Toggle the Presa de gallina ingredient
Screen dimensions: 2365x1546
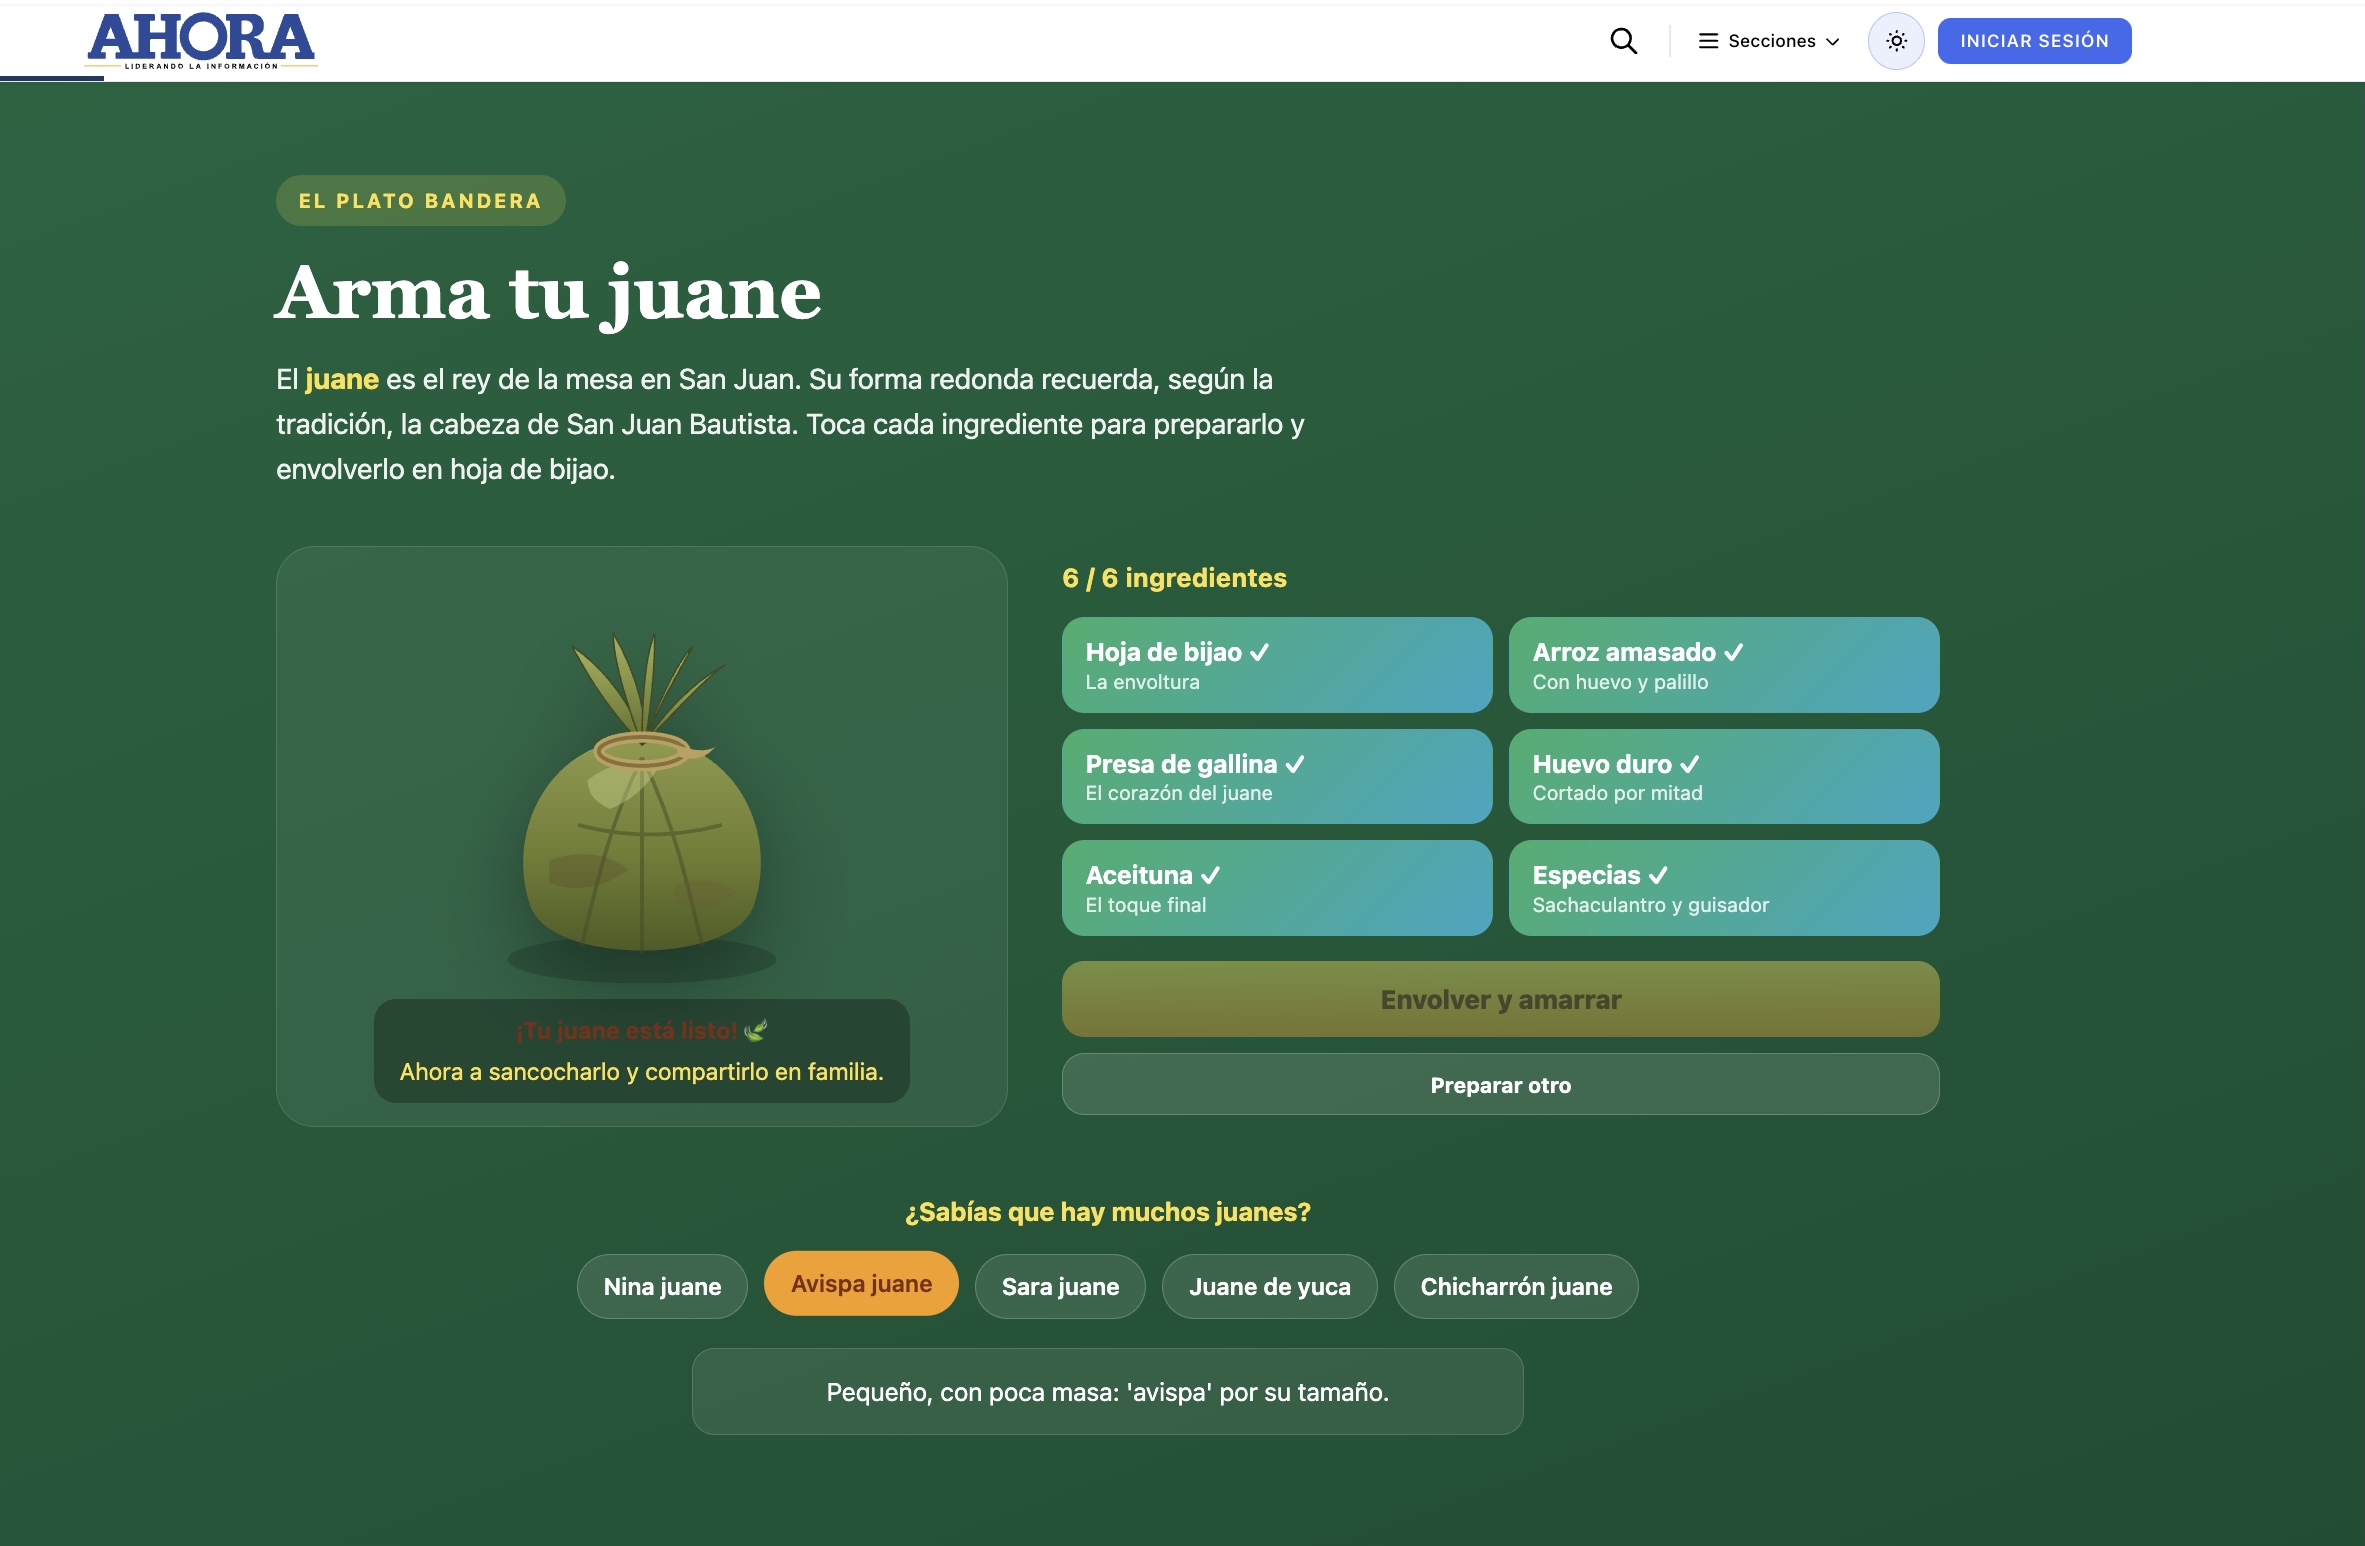tap(1277, 777)
